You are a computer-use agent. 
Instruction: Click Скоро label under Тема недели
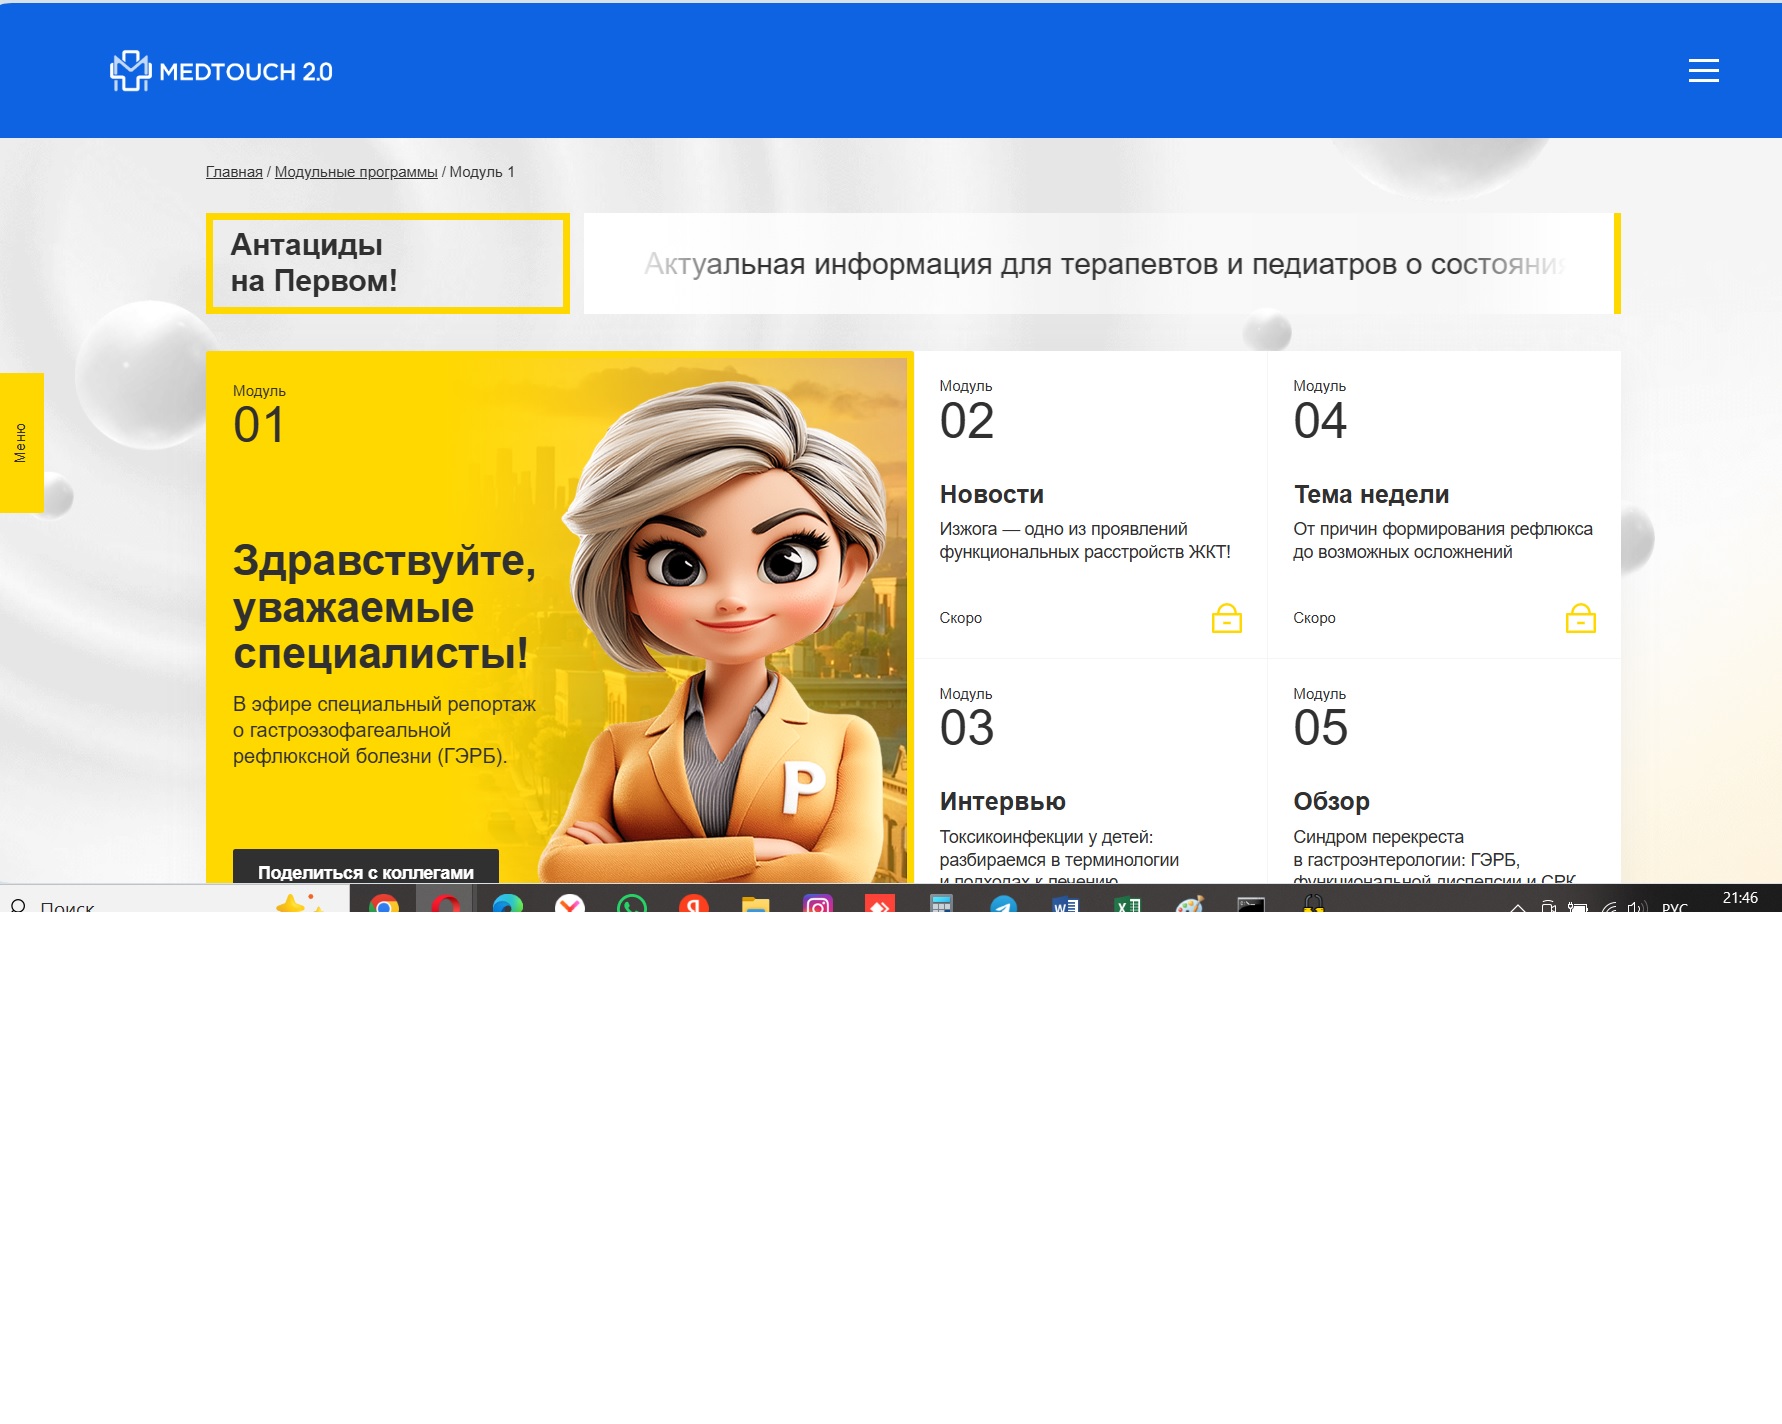pos(1314,618)
